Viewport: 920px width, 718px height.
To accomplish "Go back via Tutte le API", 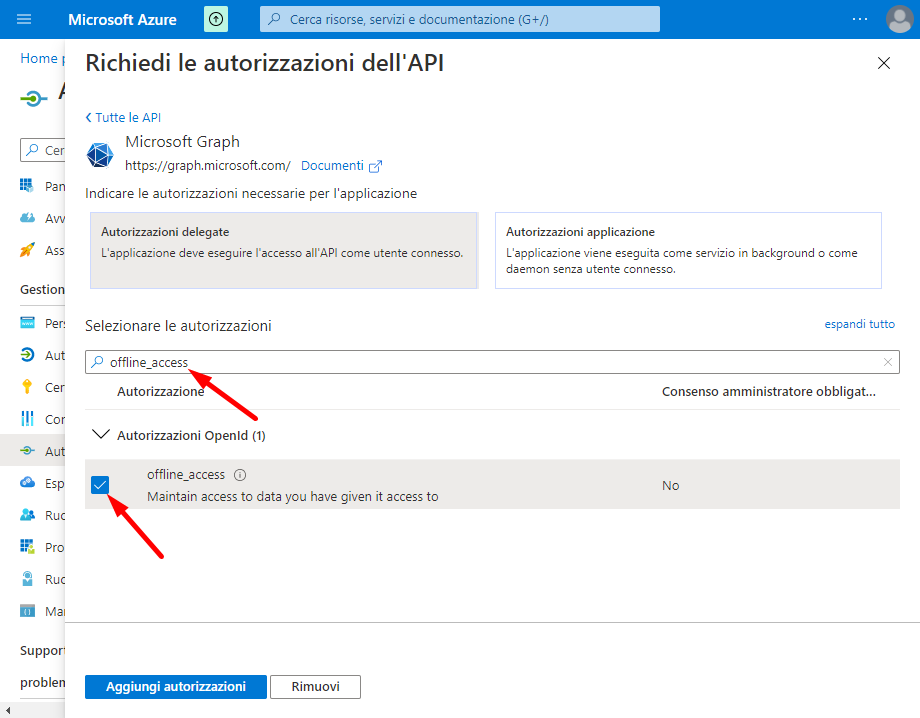I will click(123, 117).
